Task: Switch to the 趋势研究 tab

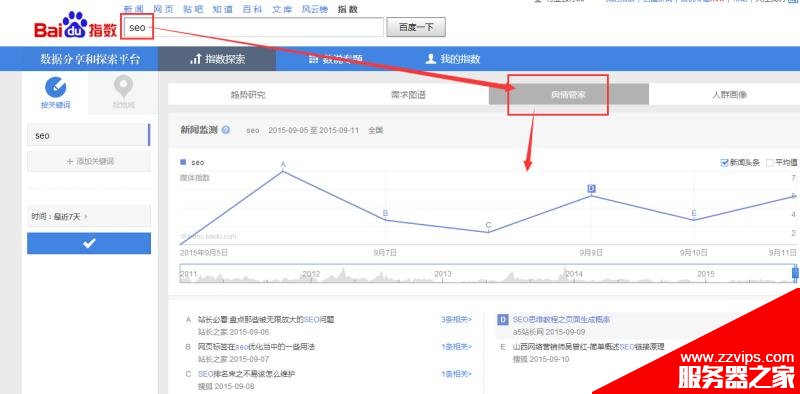Action: 248,94
